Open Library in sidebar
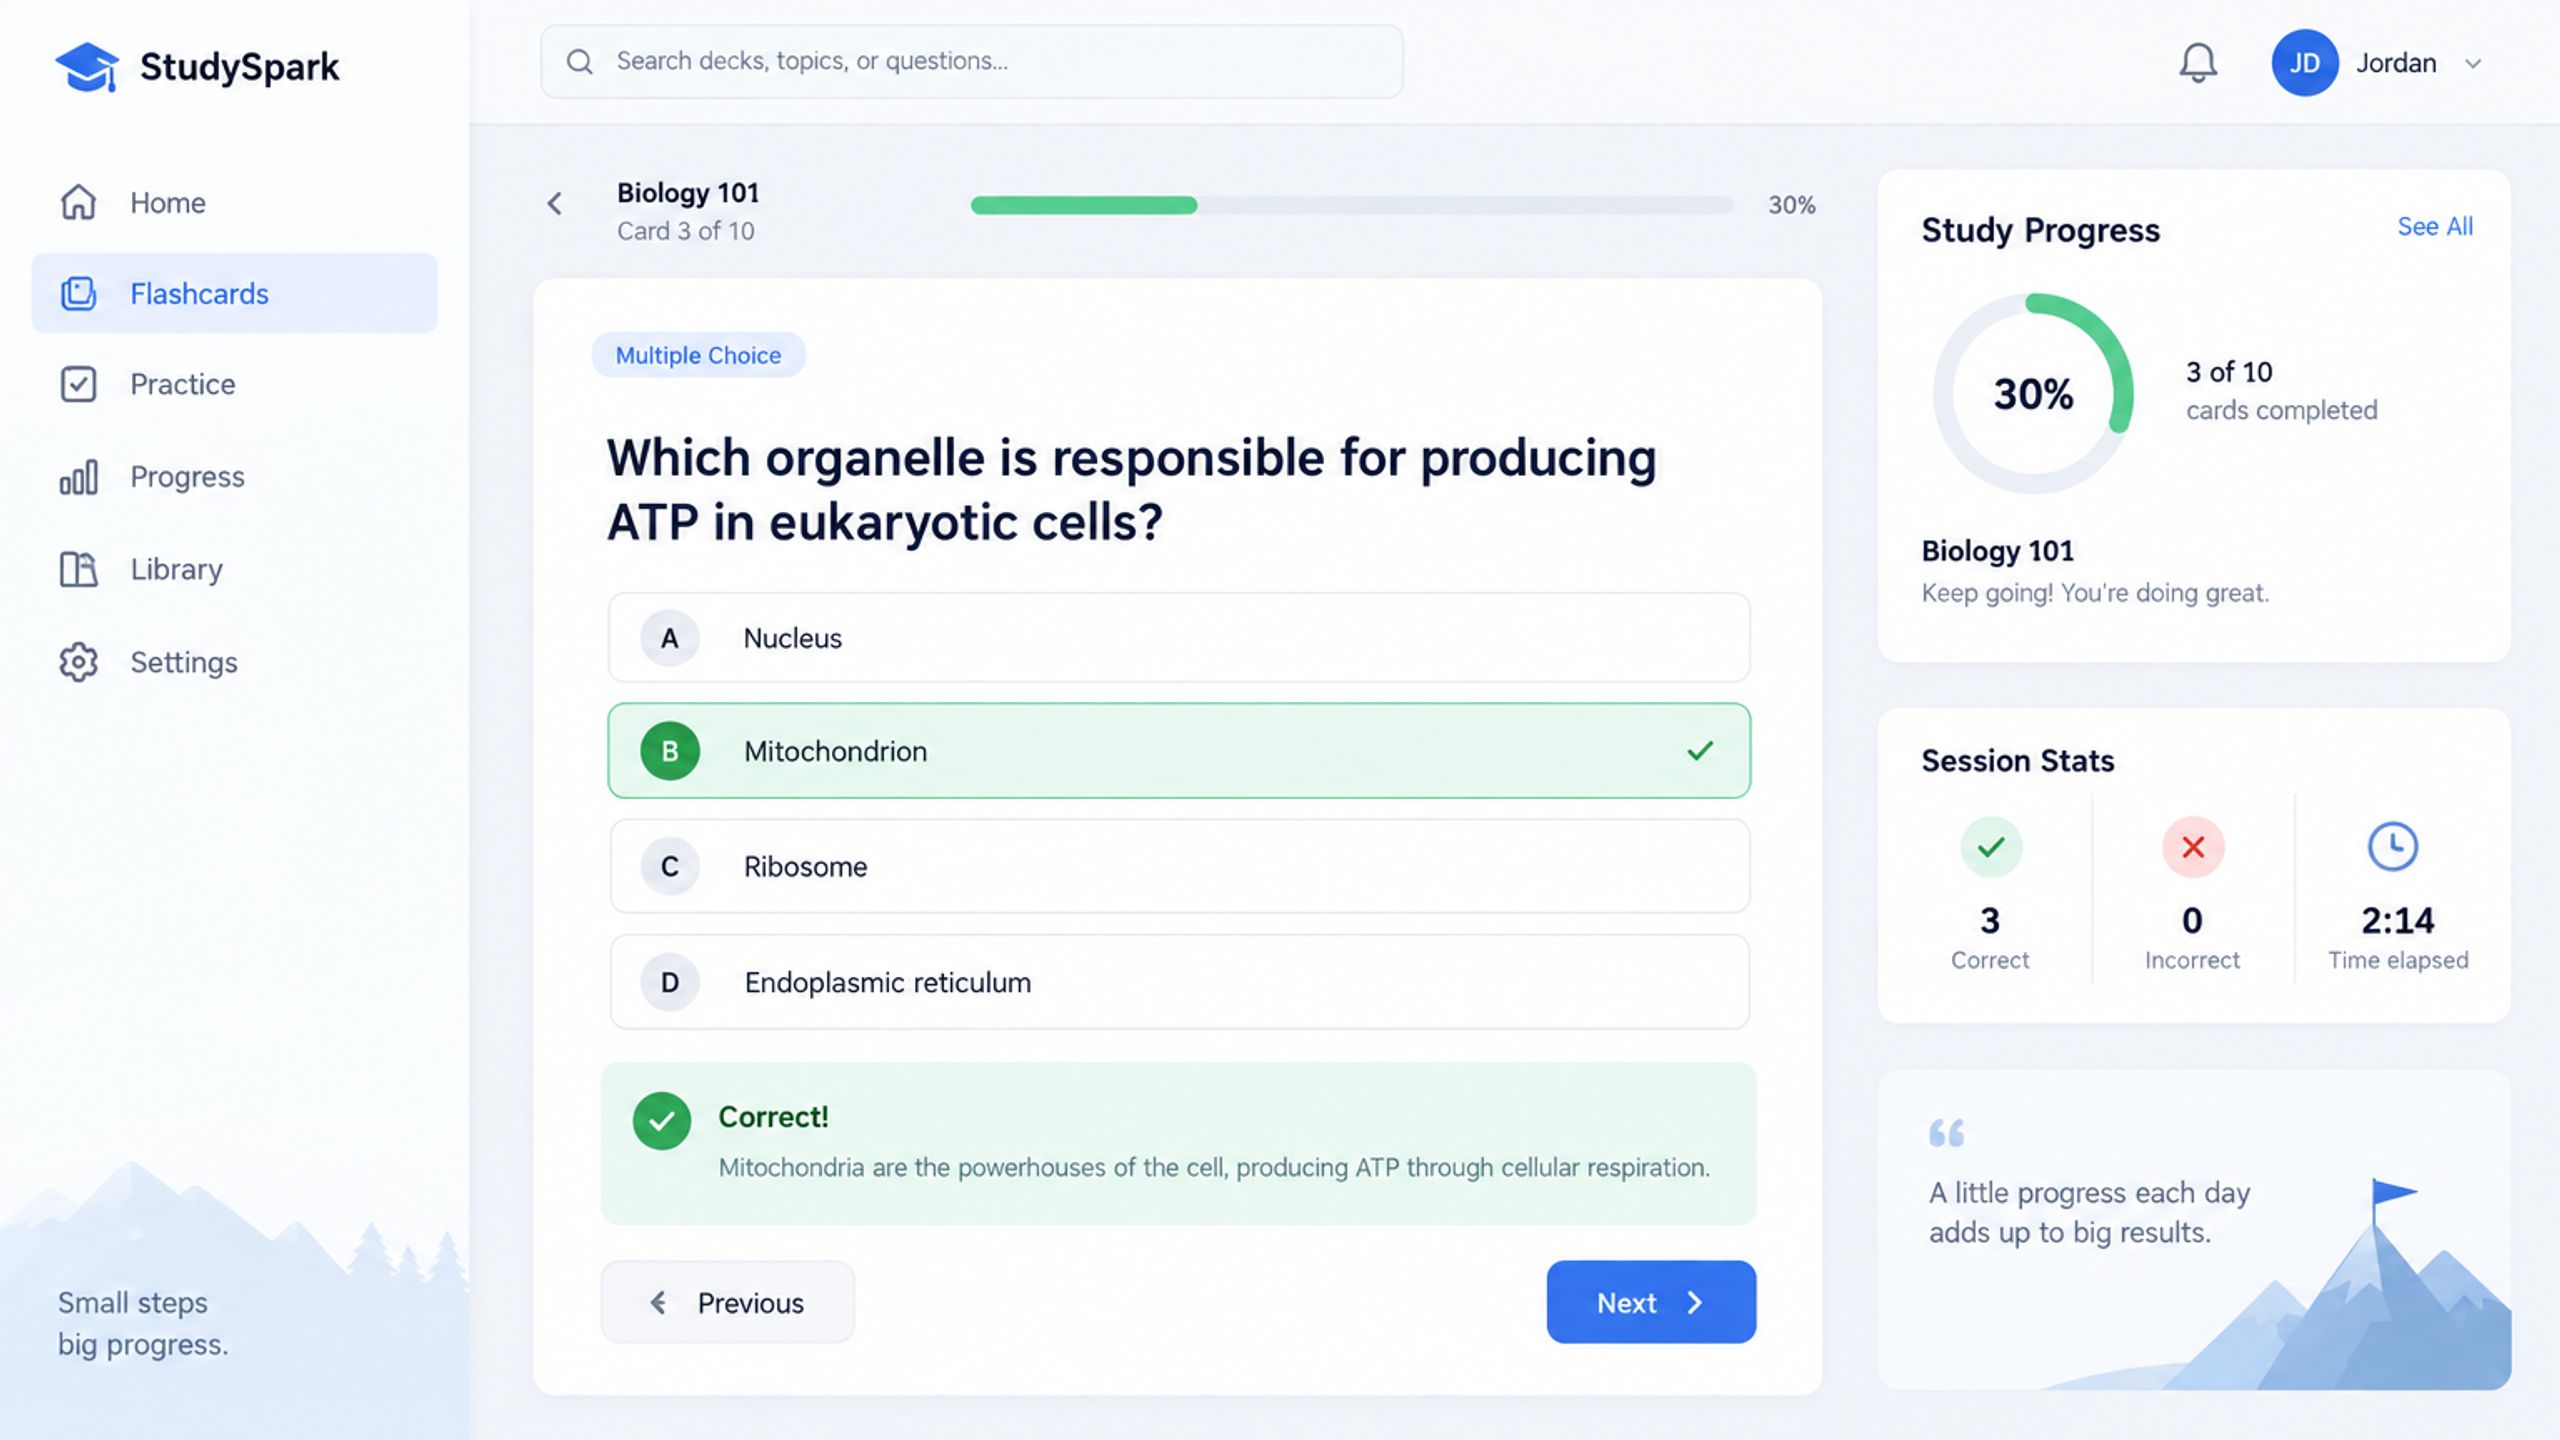 (234, 569)
